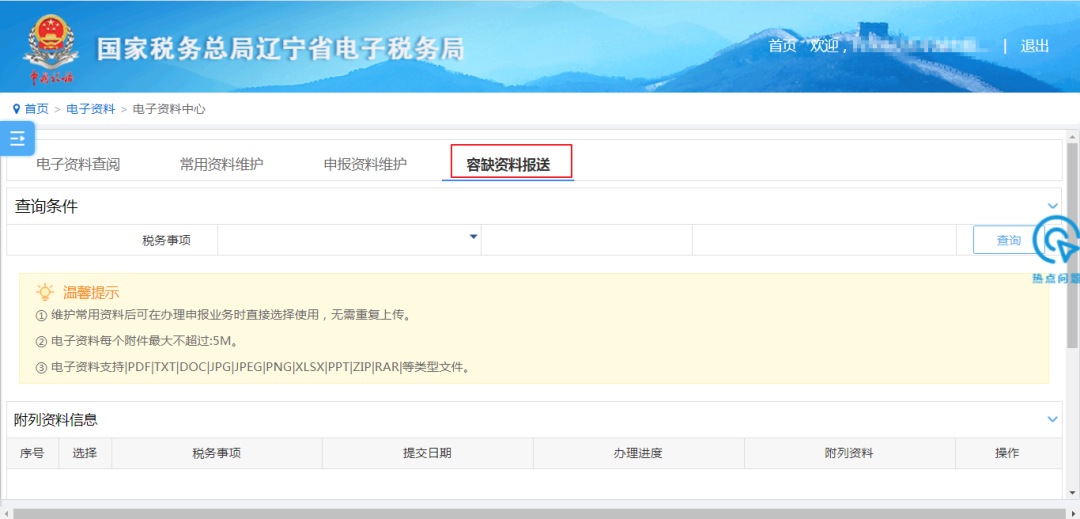Go to the 容缺资料报送 tab
This screenshot has width=1080, height=519.
click(508, 164)
